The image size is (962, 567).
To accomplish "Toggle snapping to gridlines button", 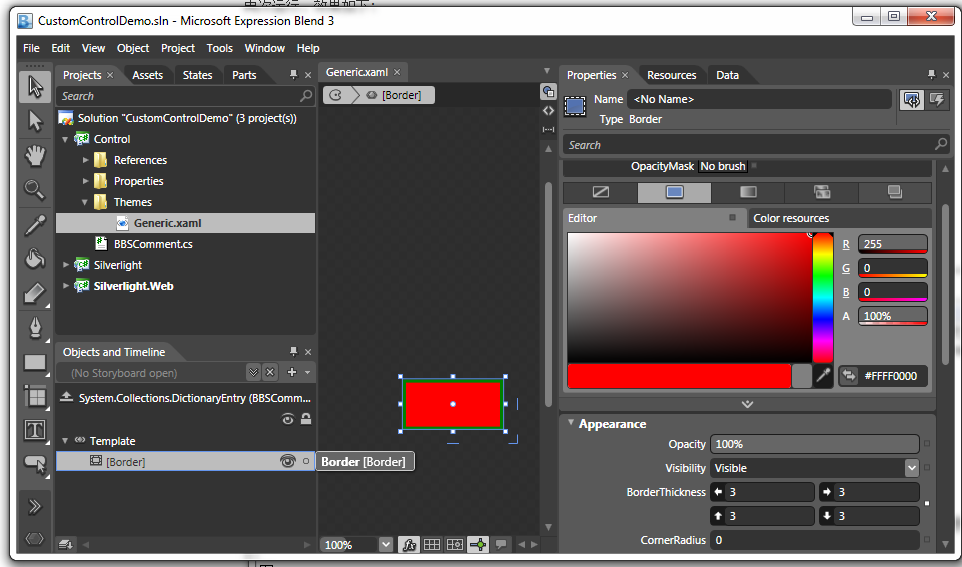I will pyautogui.click(x=455, y=544).
